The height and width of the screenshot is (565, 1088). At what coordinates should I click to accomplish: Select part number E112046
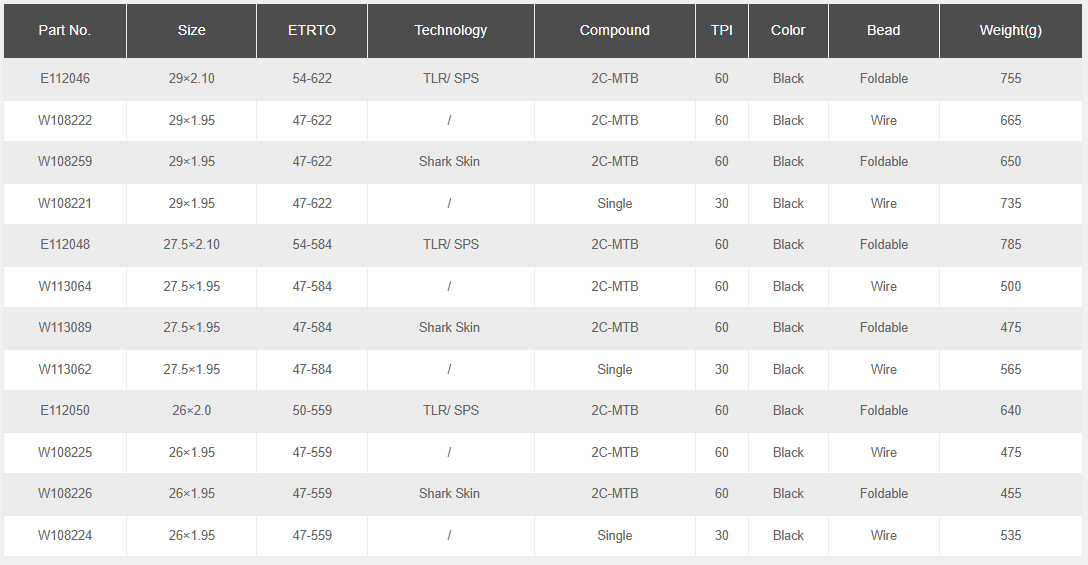point(65,78)
